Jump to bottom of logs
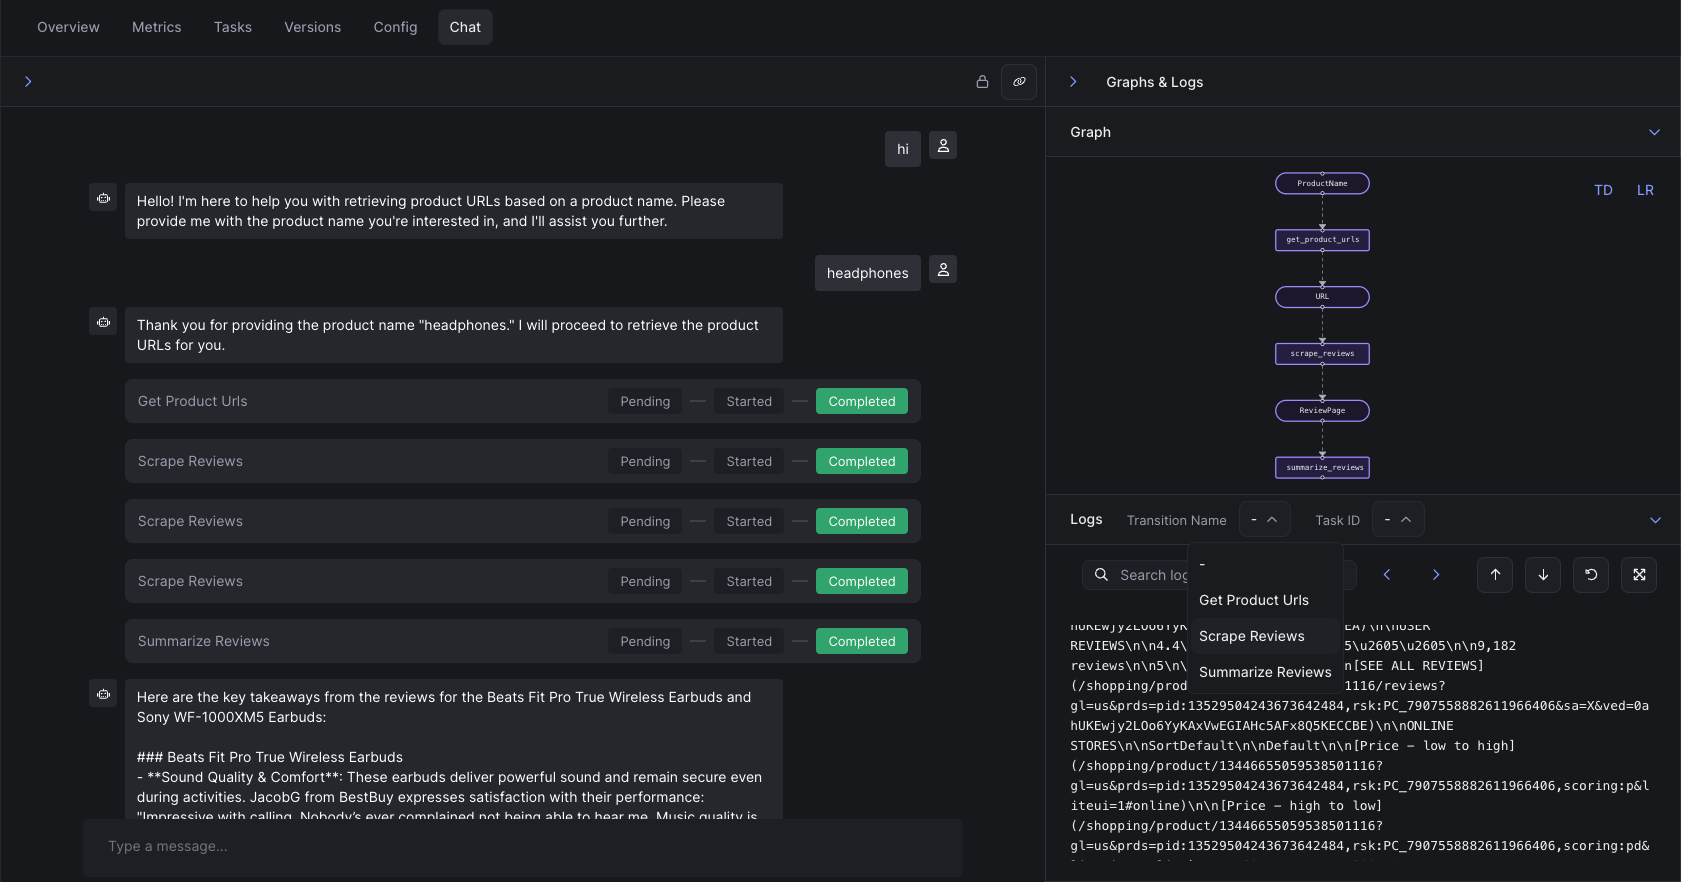Screen dimensions: 1681x882 (1543, 575)
